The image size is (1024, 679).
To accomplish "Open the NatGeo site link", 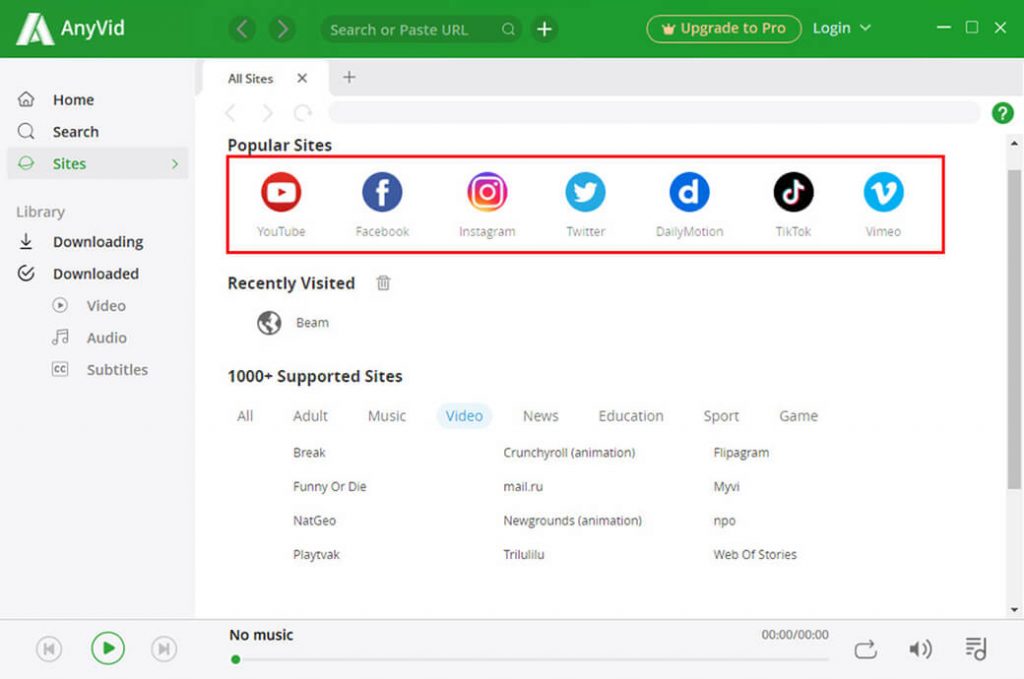I will tap(314, 520).
